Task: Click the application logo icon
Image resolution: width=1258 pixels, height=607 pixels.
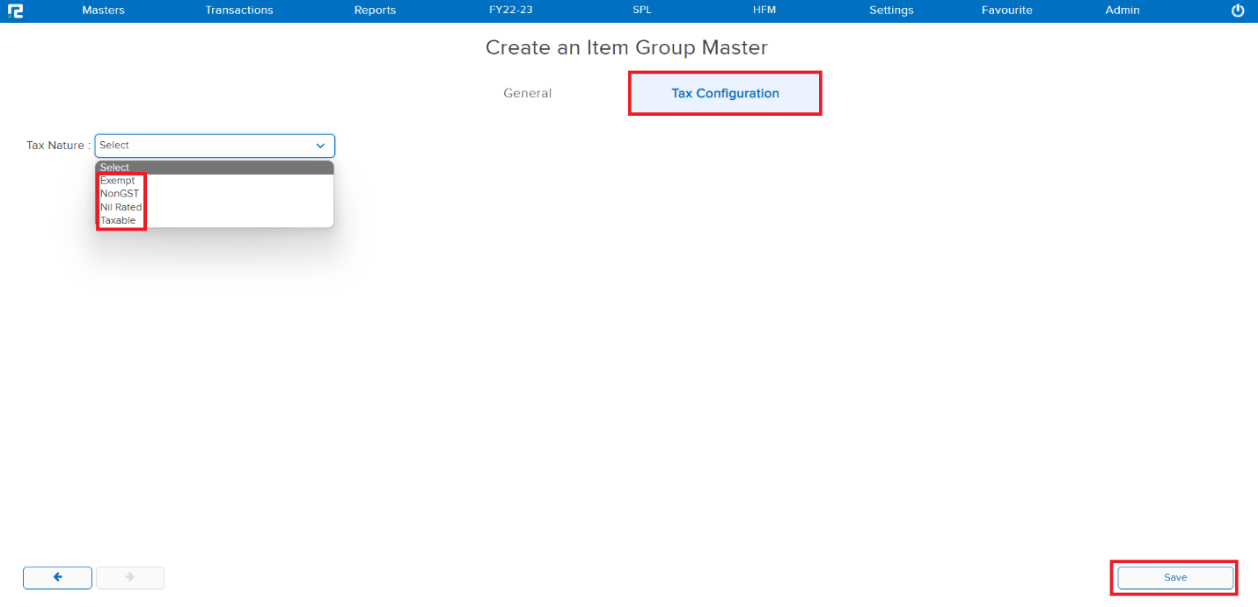Action: (x=15, y=11)
